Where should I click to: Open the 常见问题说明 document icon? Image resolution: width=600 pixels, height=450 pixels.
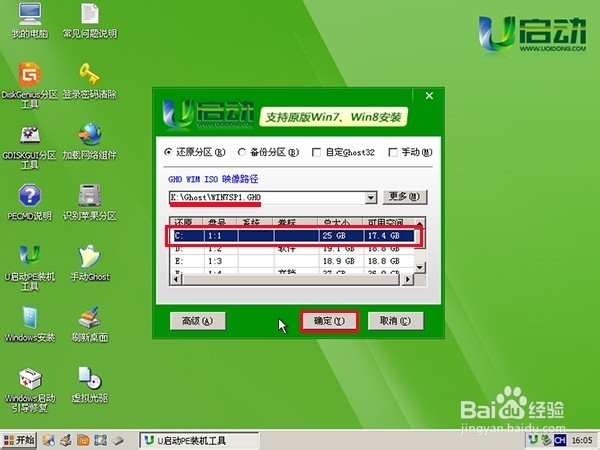click(x=90, y=20)
